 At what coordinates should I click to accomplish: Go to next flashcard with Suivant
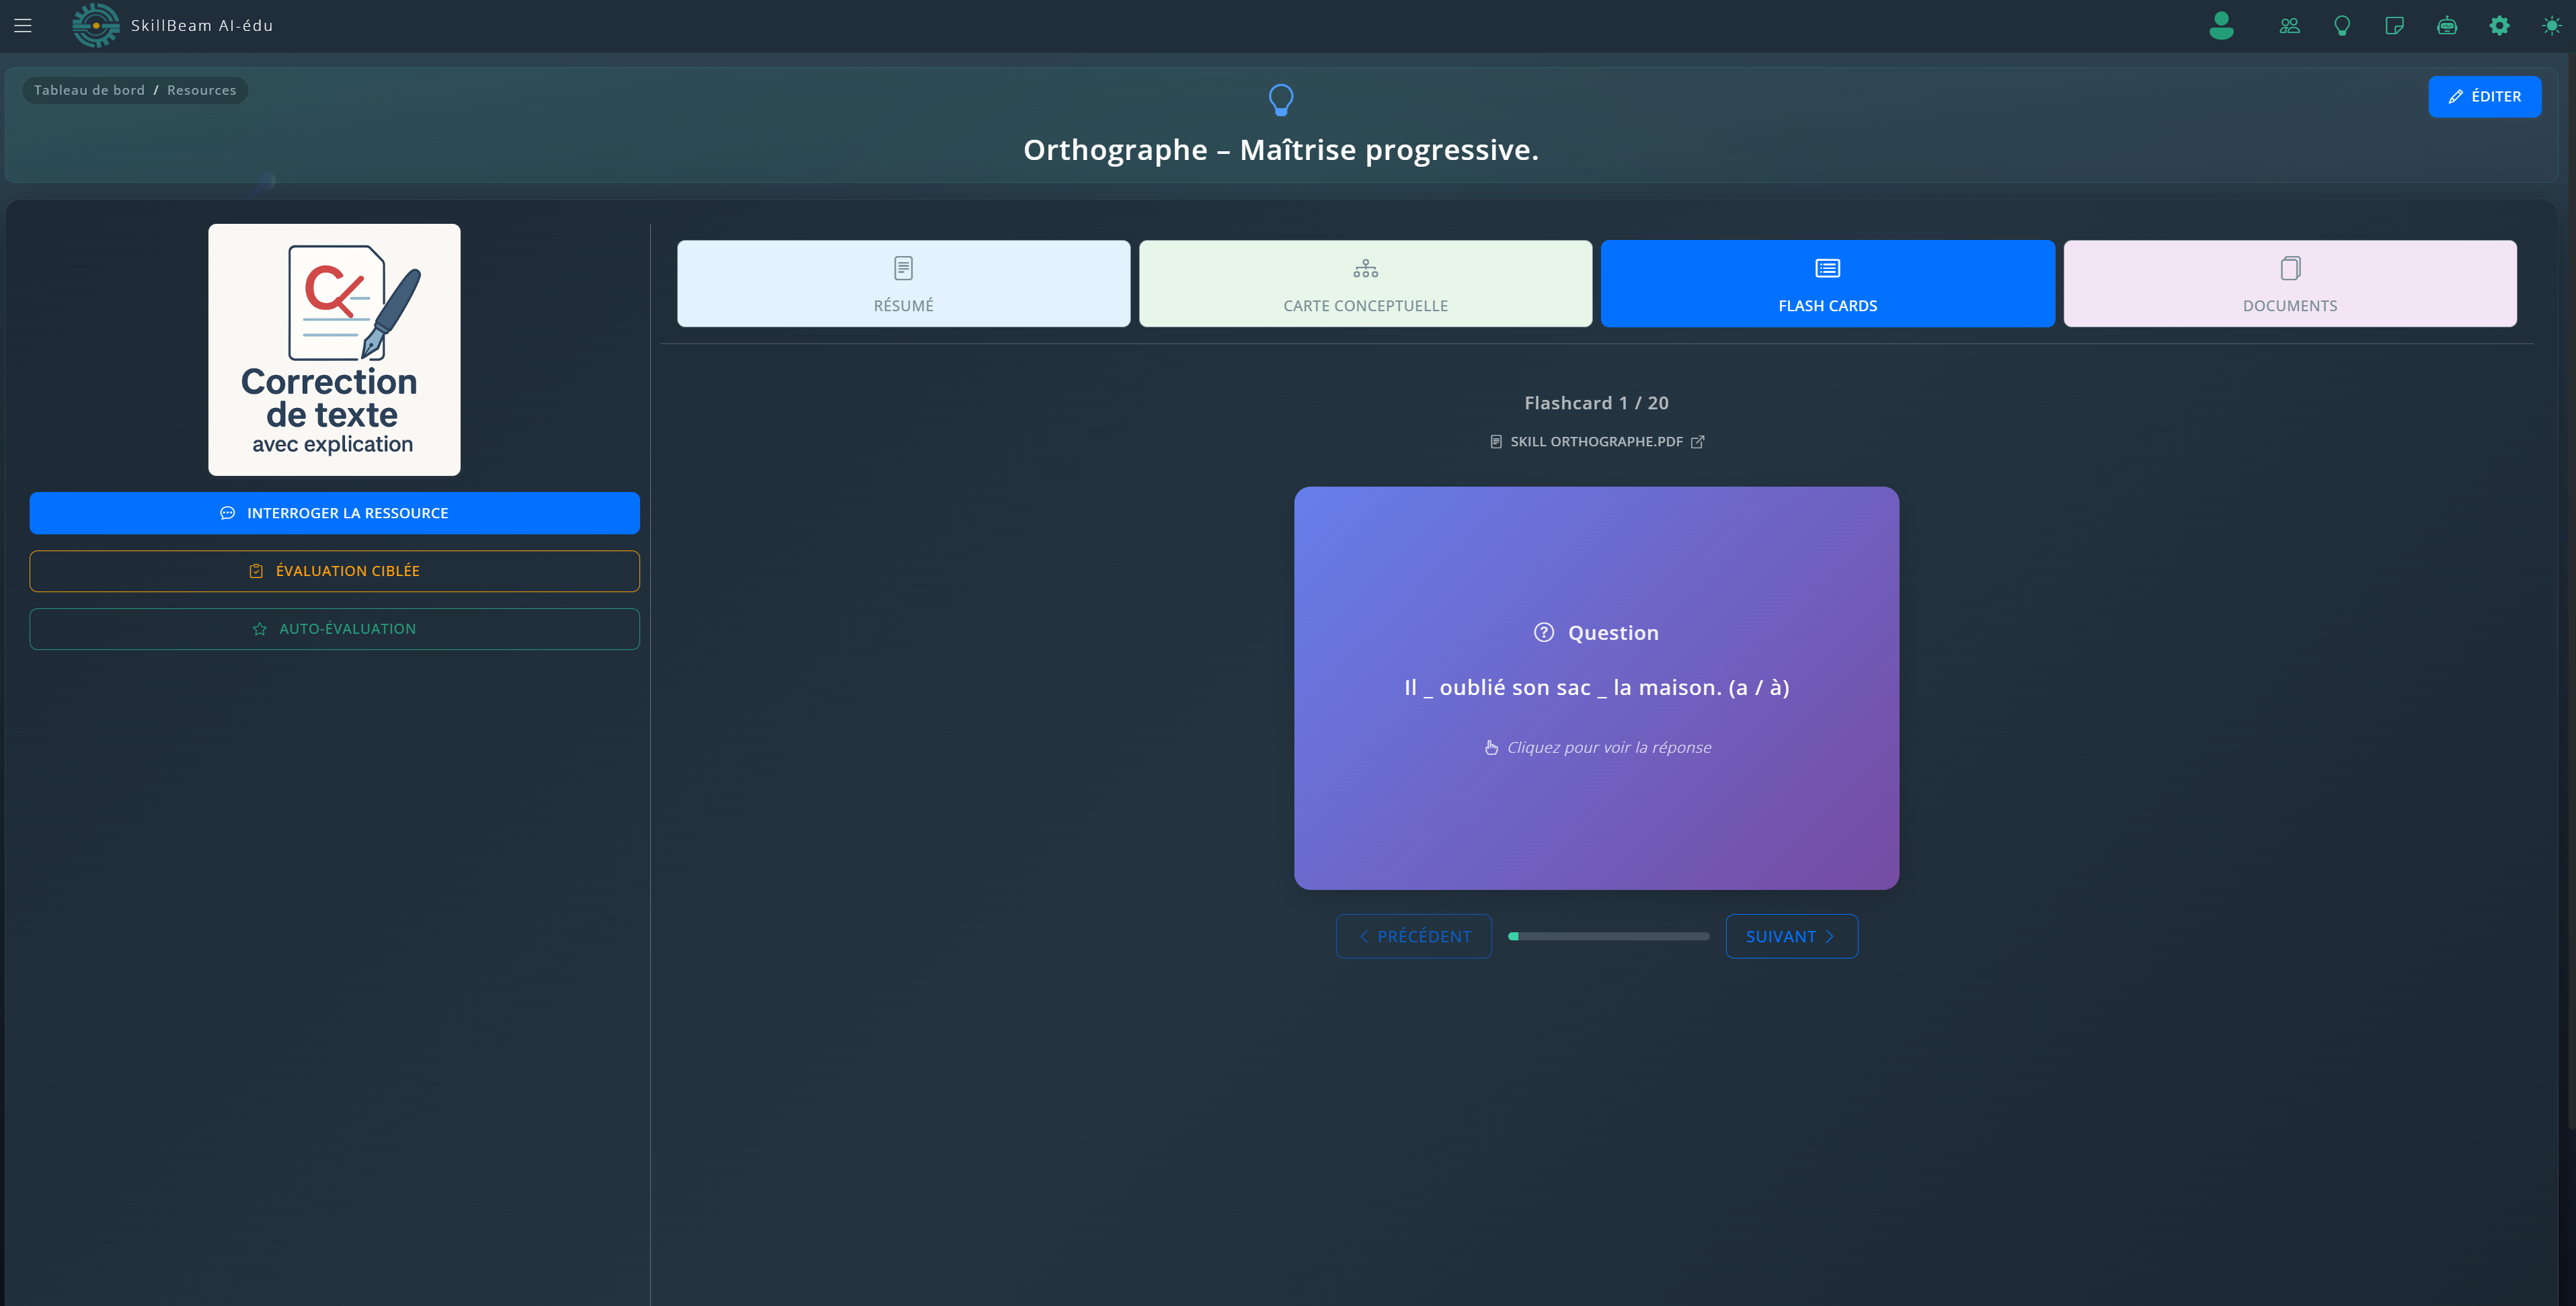click(x=1791, y=936)
